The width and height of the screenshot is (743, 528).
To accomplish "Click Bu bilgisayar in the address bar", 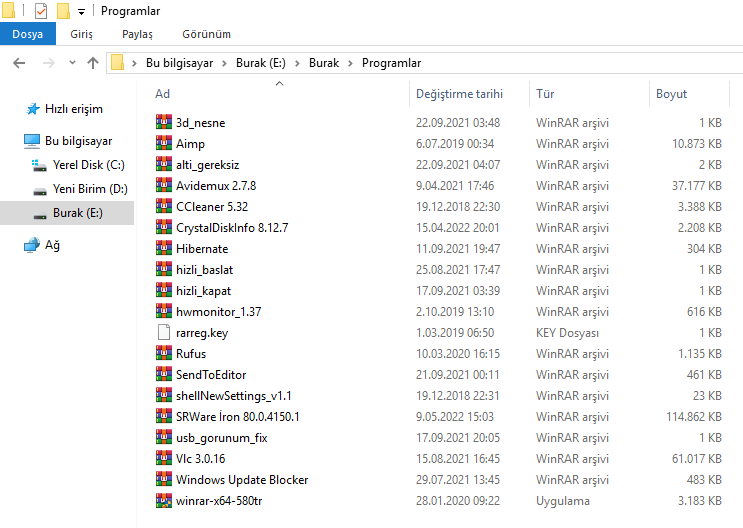I will pos(179,63).
